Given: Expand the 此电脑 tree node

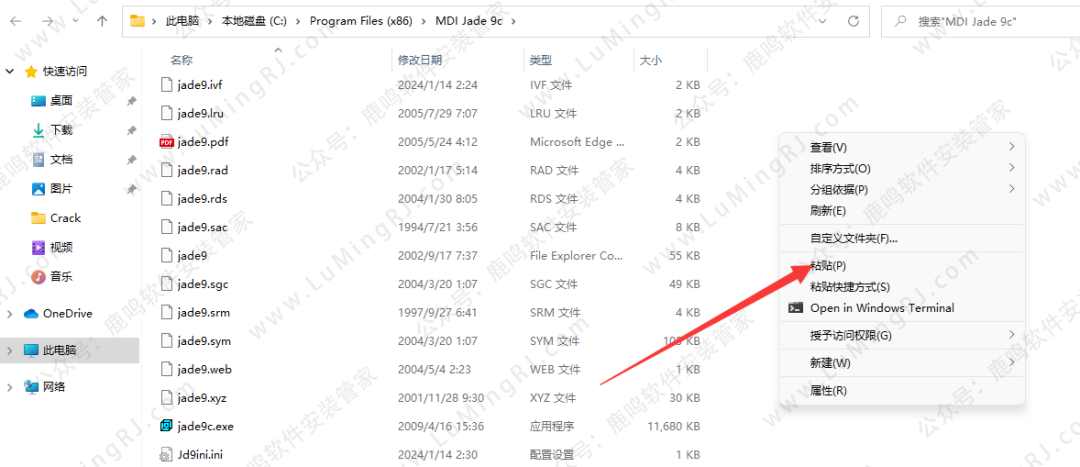Looking at the screenshot, I should [10, 351].
